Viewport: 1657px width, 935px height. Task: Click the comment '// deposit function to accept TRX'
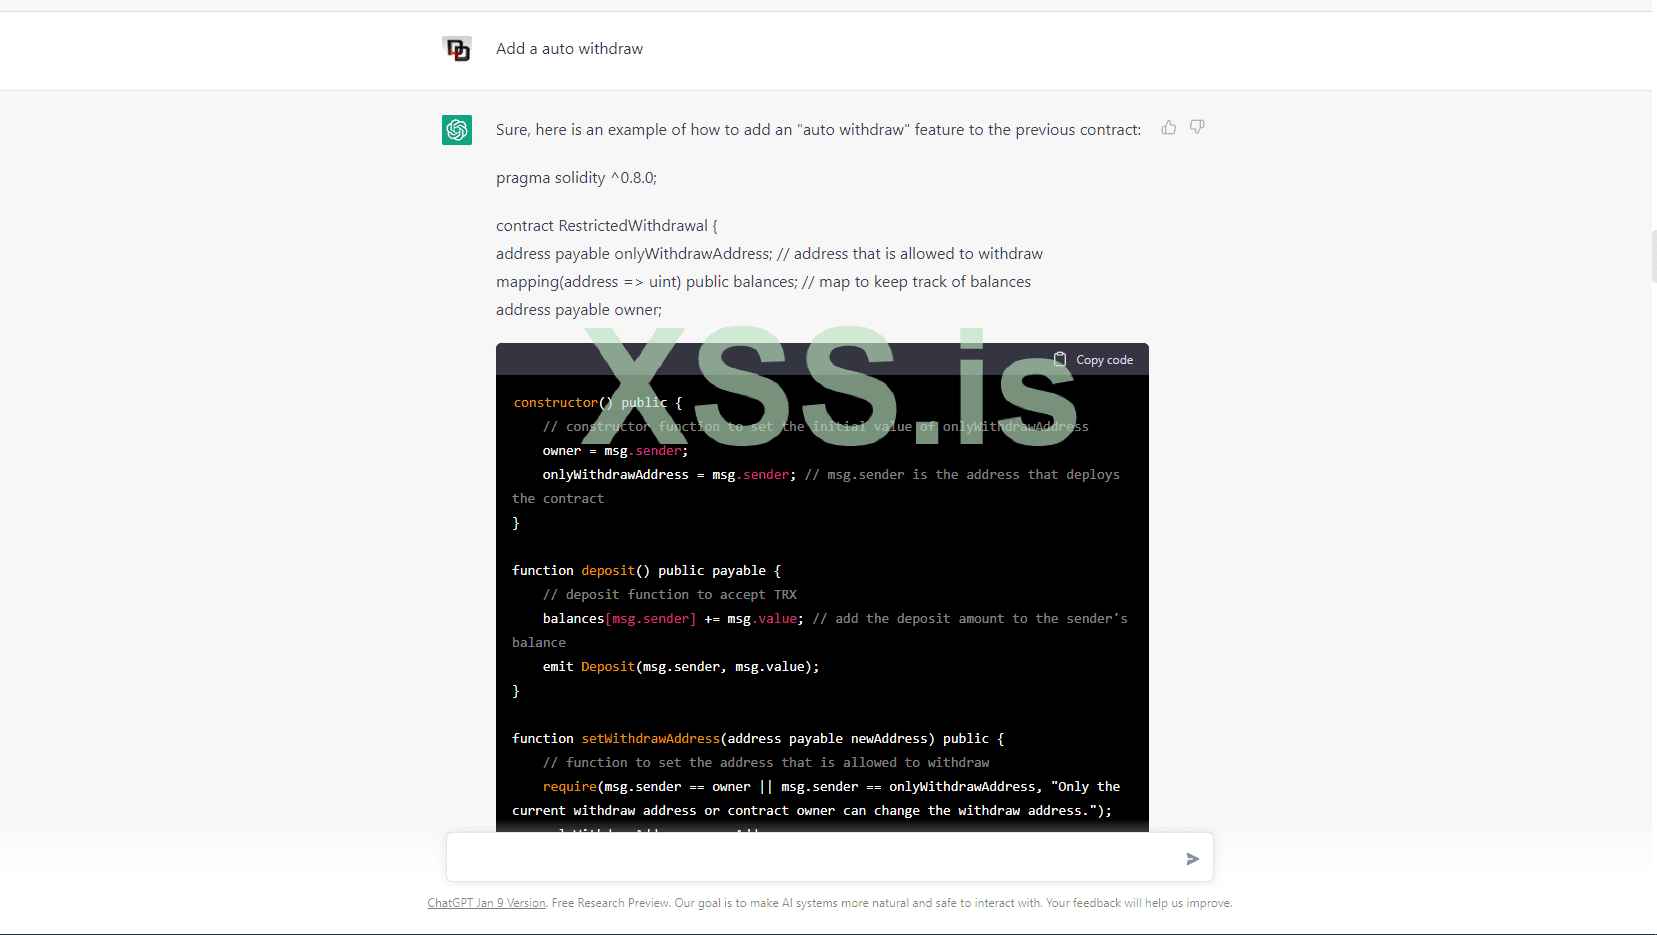pos(670,595)
